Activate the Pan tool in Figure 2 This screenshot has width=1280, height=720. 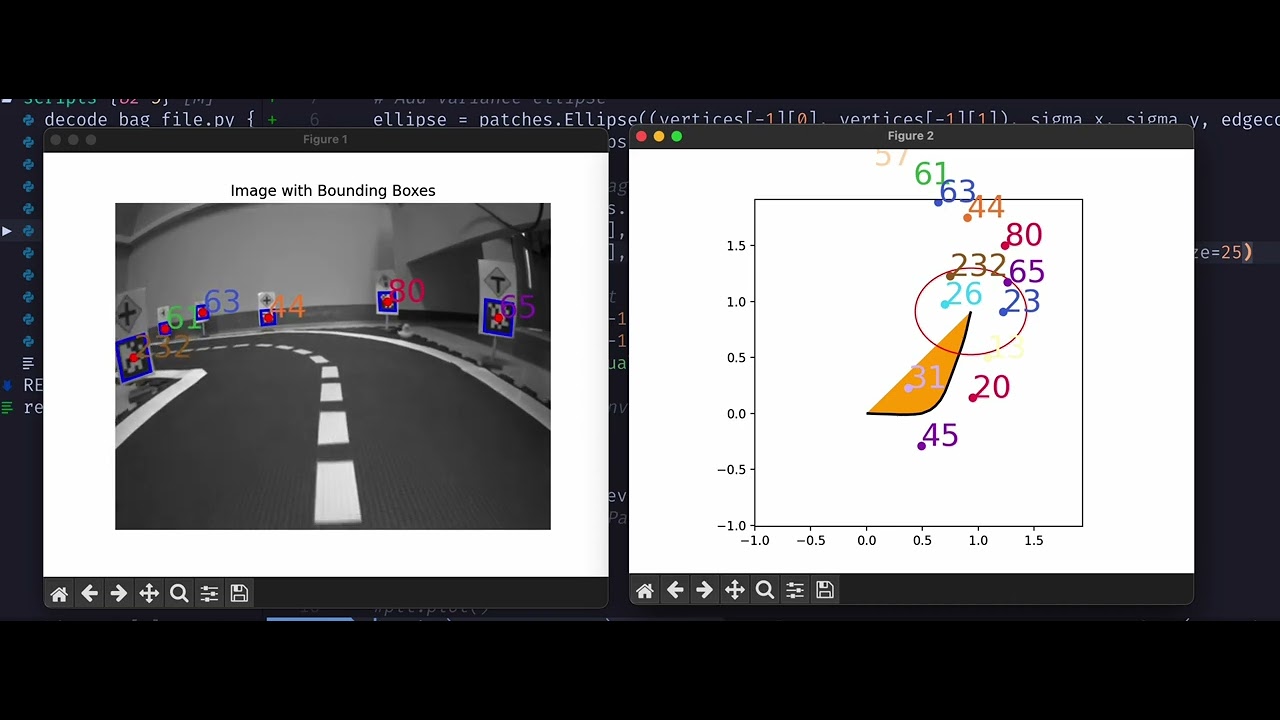735,591
